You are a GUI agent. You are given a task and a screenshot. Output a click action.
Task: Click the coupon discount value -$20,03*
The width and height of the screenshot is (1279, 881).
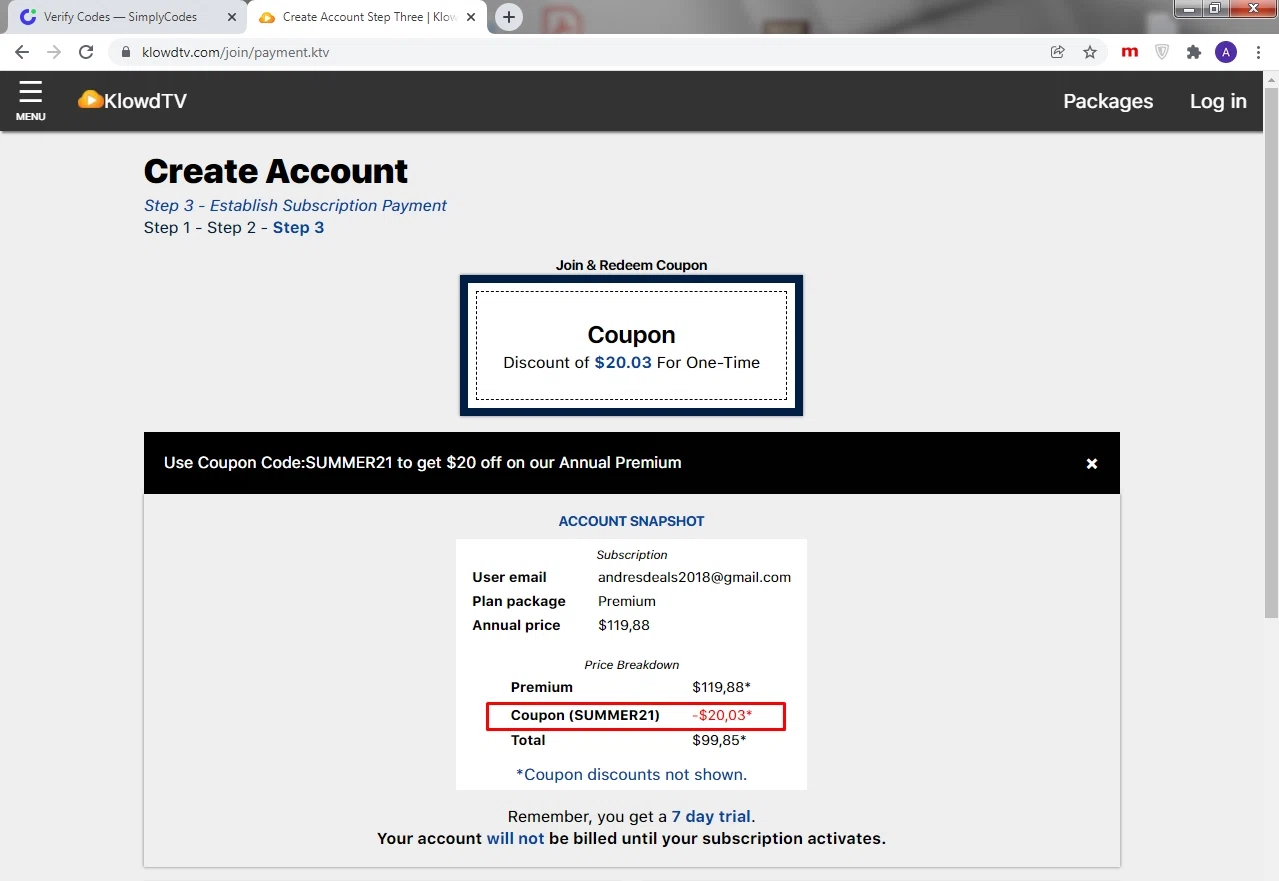[x=721, y=715]
